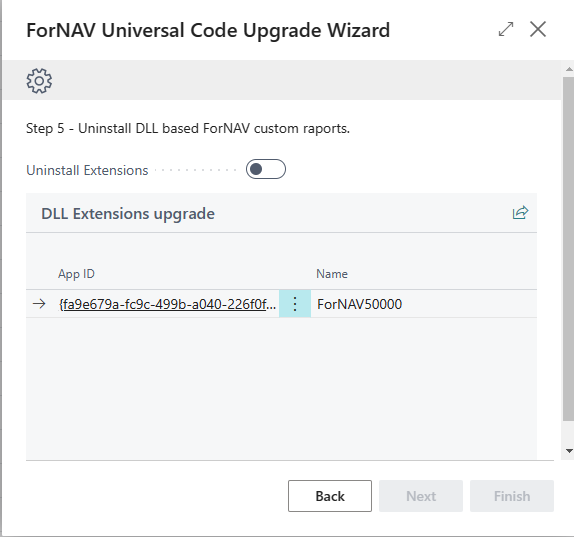The width and height of the screenshot is (574, 537).
Task: Click the scrollbar up arrow
Action: coord(569,69)
